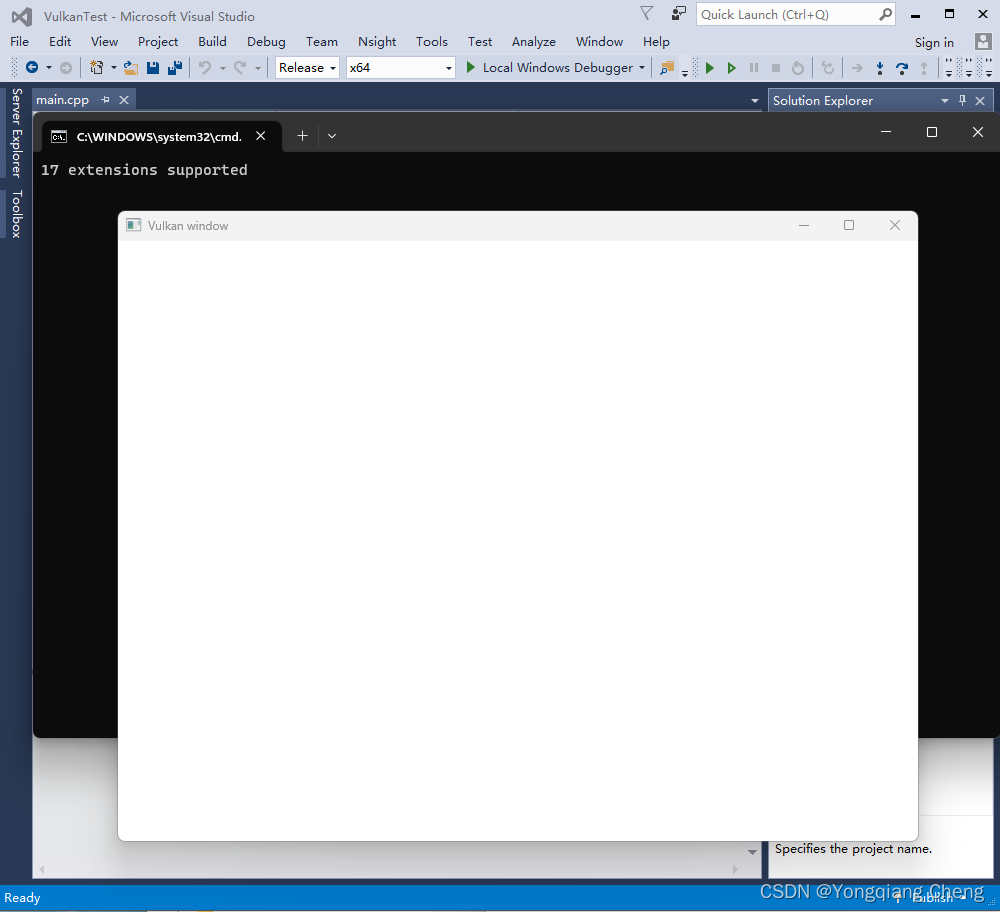Close the cmd.exe terminal tab
Image resolution: width=1000 pixels, height=912 pixels.
point(260,136)
